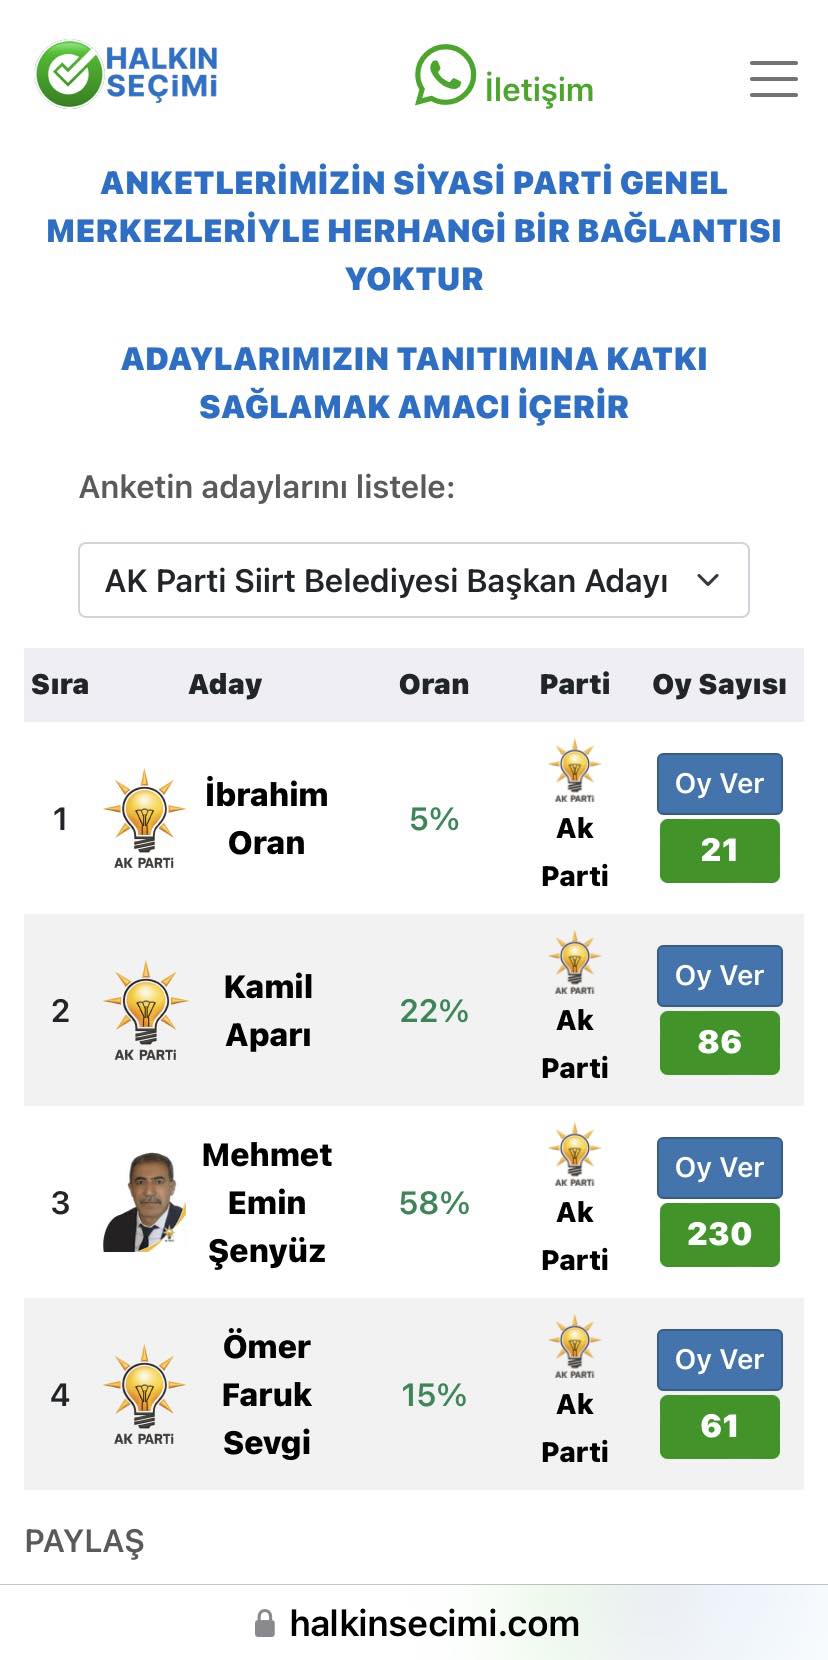828x1660 pixels.
Task: Click party column logo in İbrahim Oran row
Action: coord(575,771)
